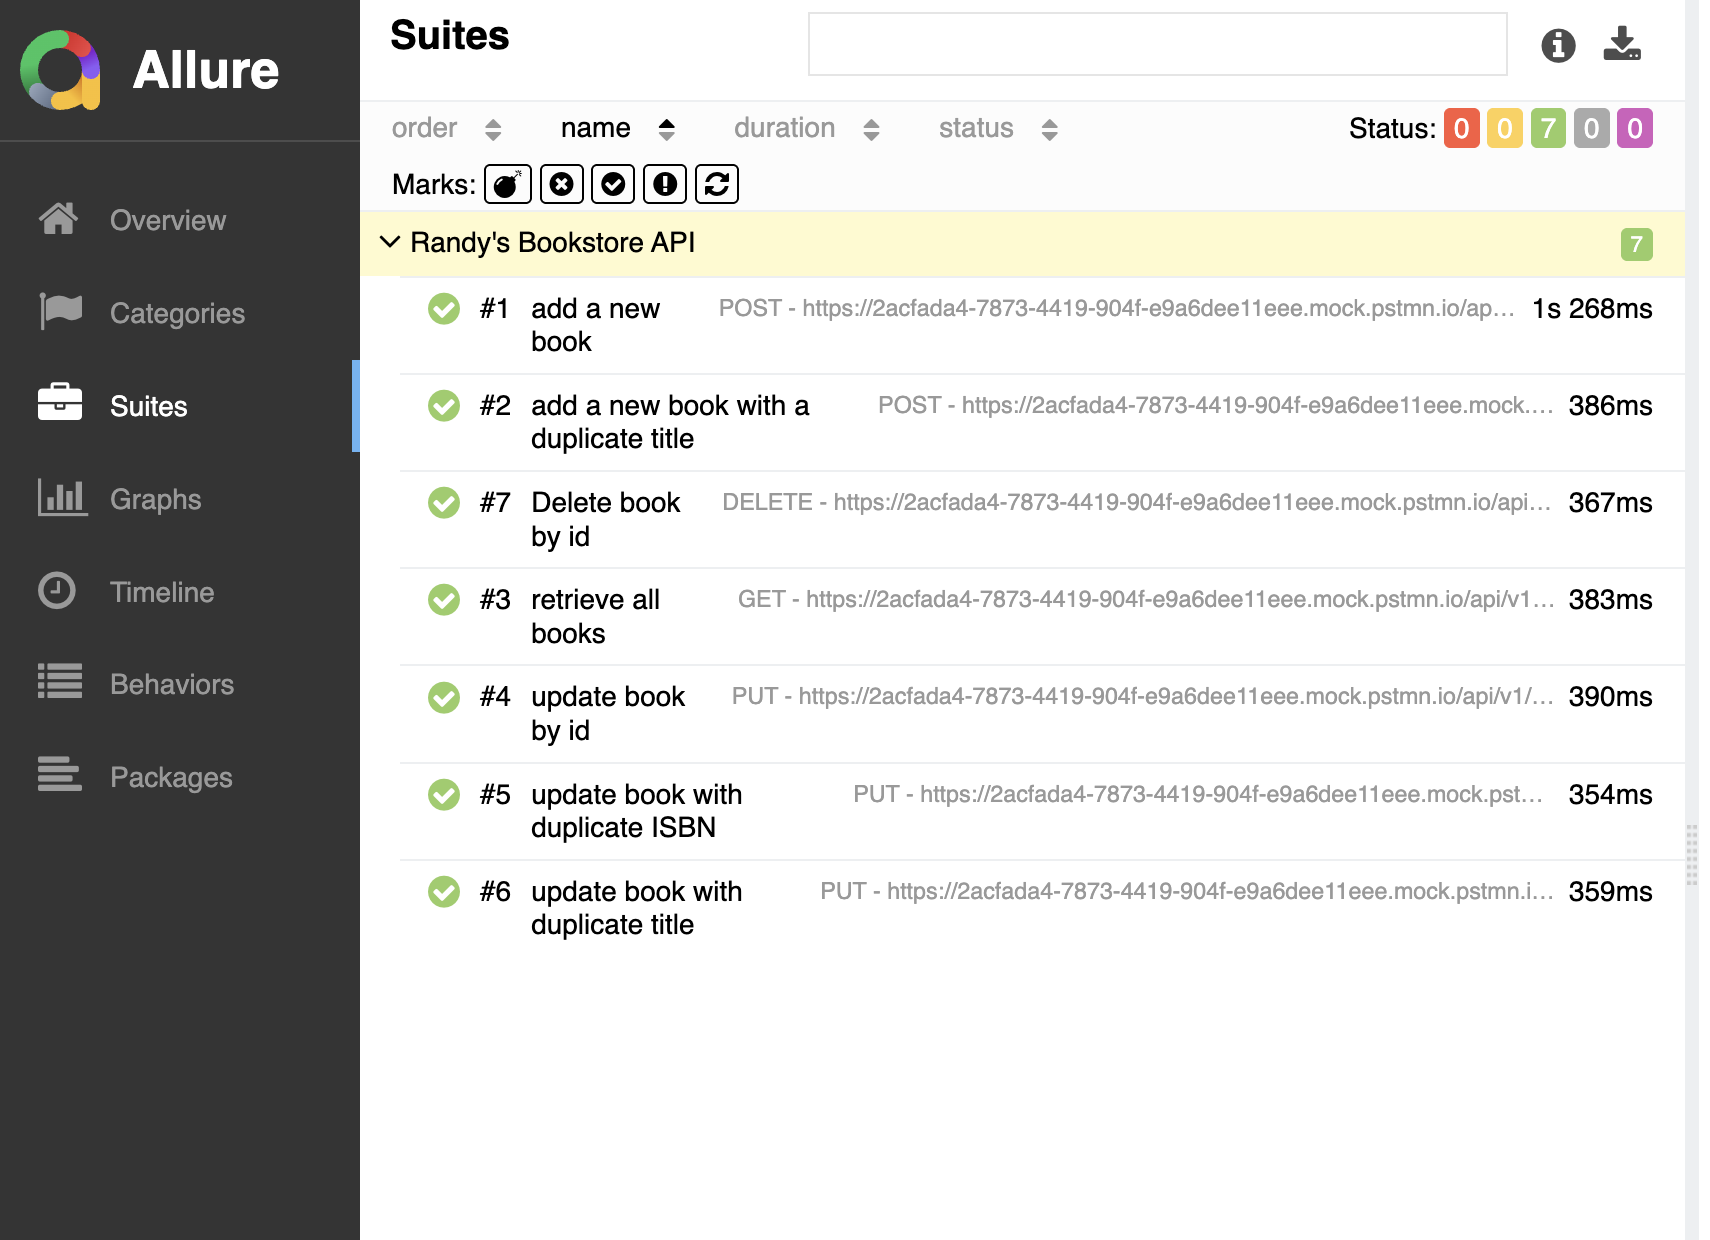Sort by status column arrows
Screen dimensions: 1710x1240
coord(1049,129)
